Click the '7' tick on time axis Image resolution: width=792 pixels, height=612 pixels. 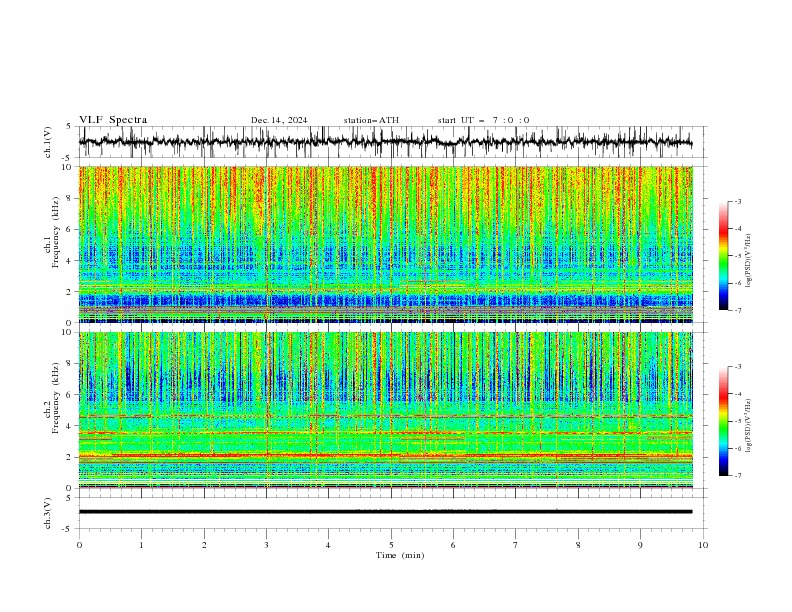tap(516, 545)
